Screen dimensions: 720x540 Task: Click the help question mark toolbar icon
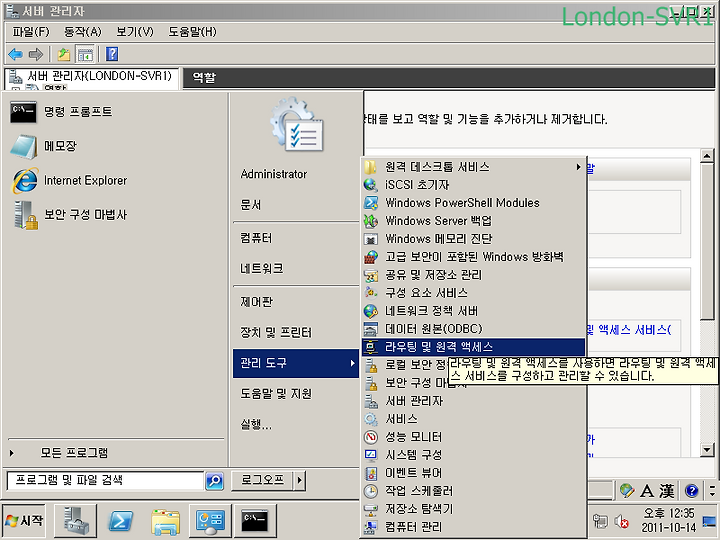(x=112, y=54)
